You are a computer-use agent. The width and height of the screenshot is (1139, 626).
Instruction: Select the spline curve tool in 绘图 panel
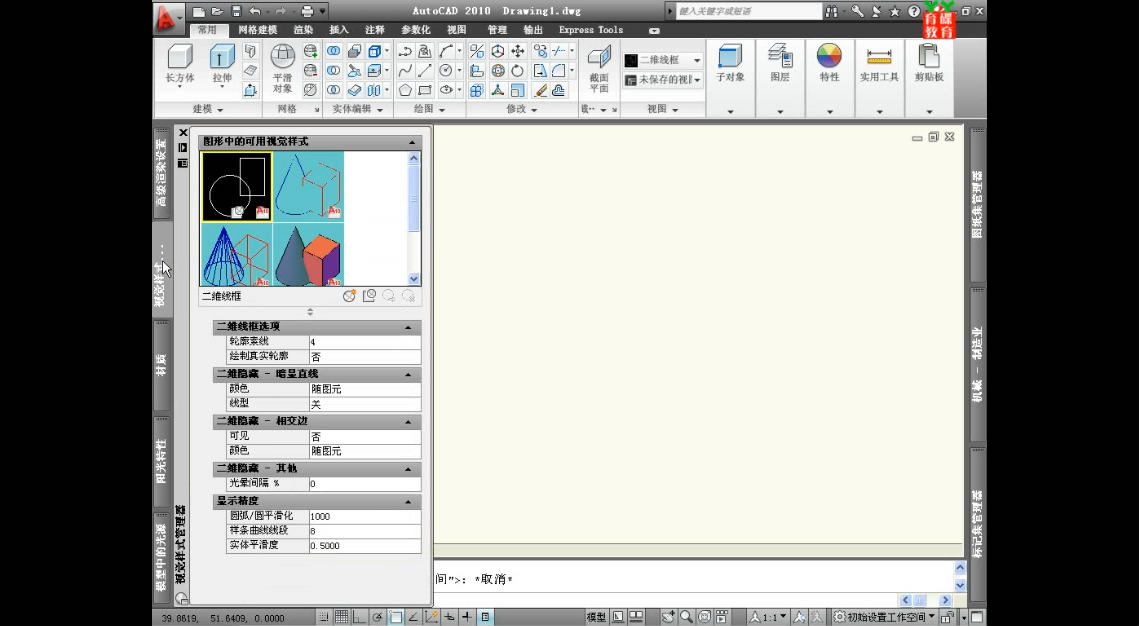[405, 70]
